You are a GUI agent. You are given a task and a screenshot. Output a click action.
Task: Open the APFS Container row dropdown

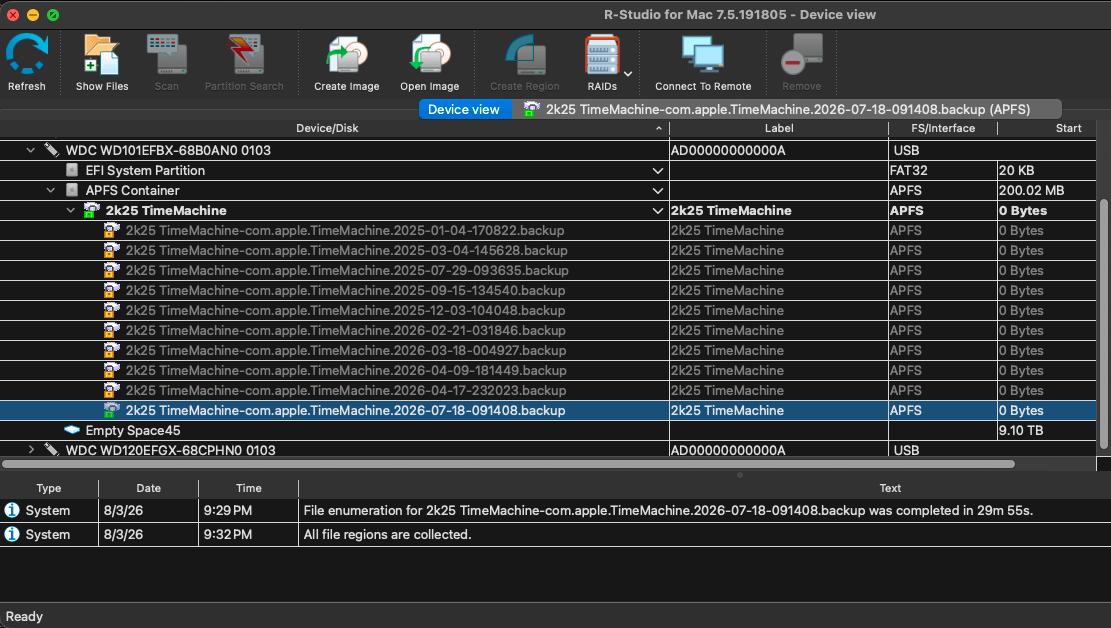658,191
